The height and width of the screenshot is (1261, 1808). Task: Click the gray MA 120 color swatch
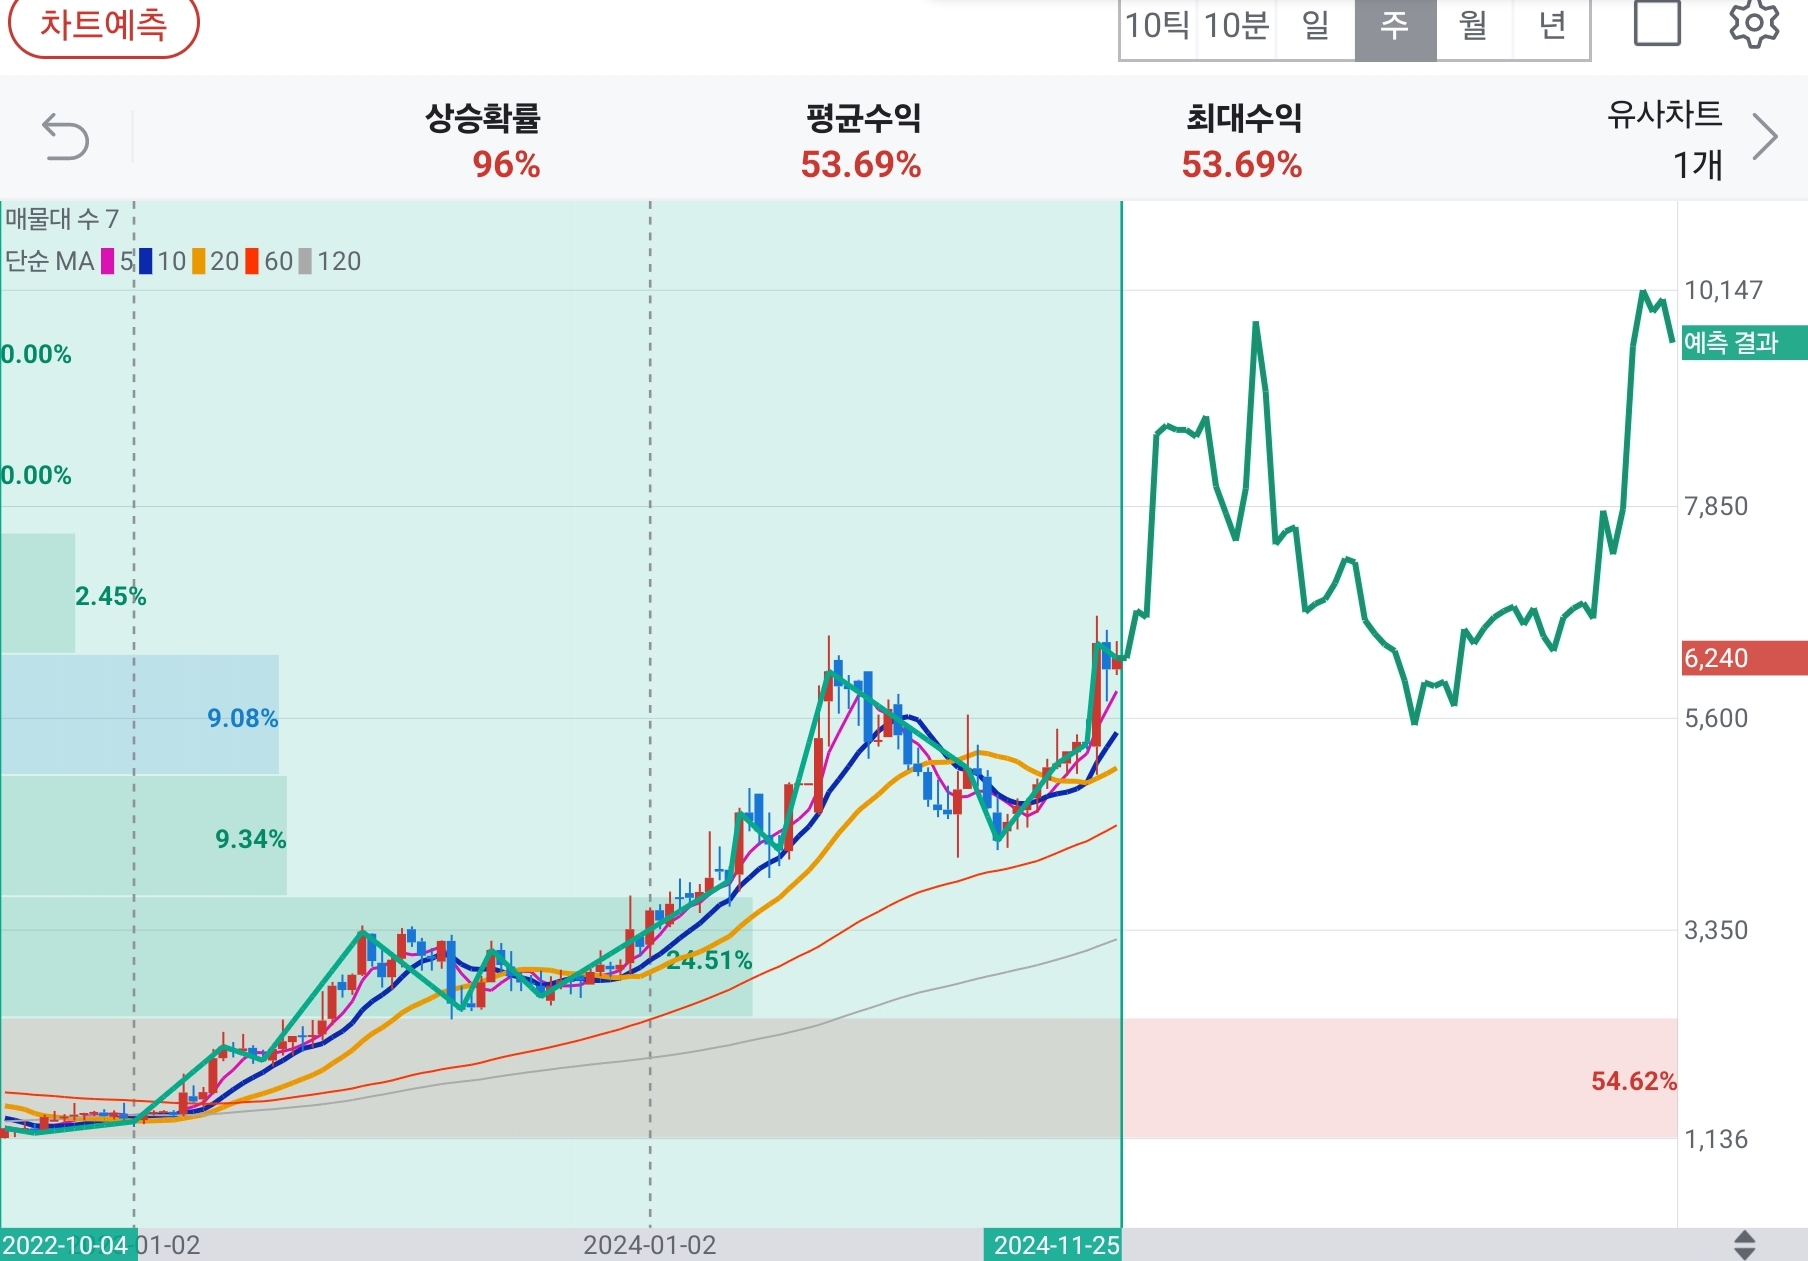(x=306, y=261)
